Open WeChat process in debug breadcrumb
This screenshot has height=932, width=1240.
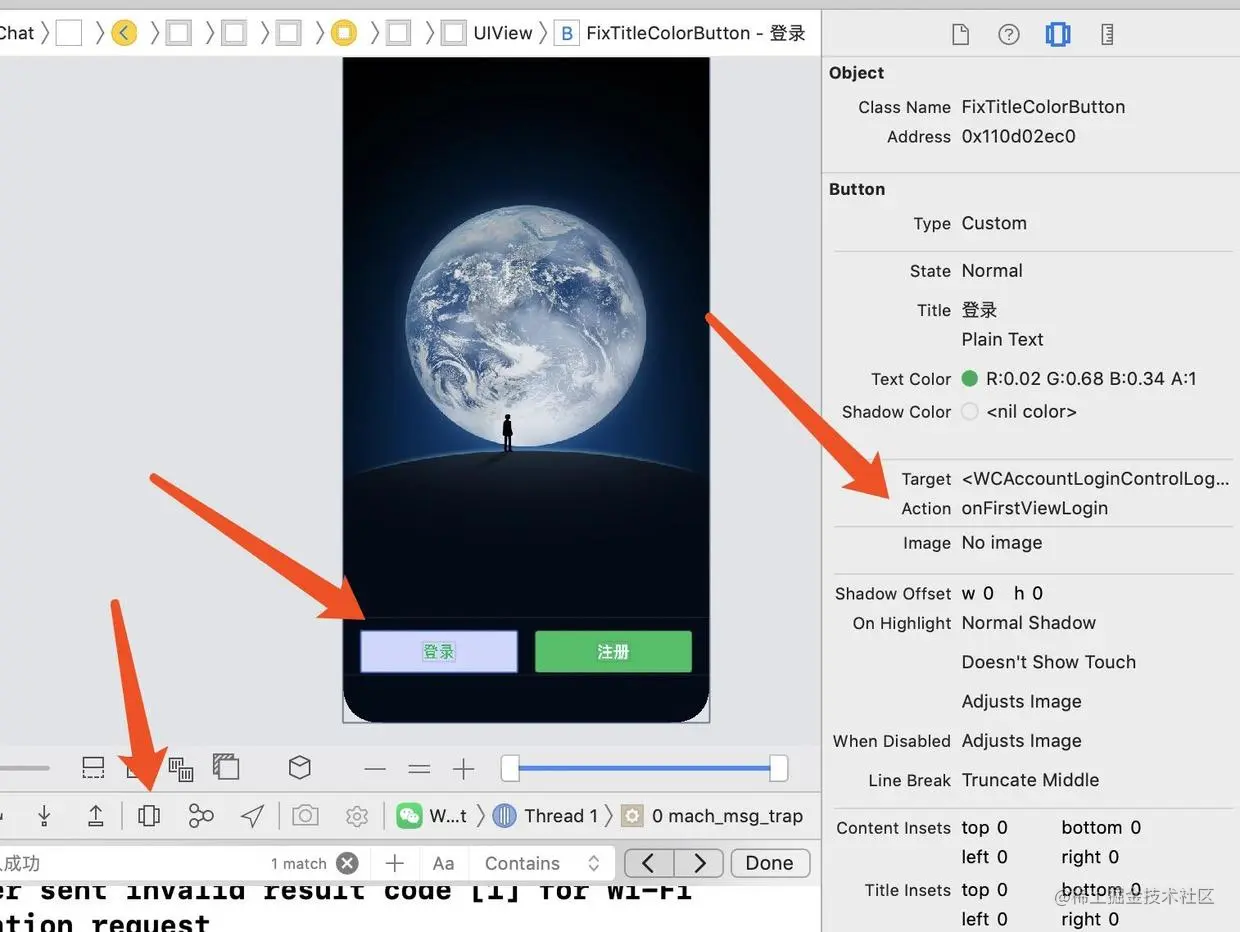pyautogui.click(x=432, y=816)
